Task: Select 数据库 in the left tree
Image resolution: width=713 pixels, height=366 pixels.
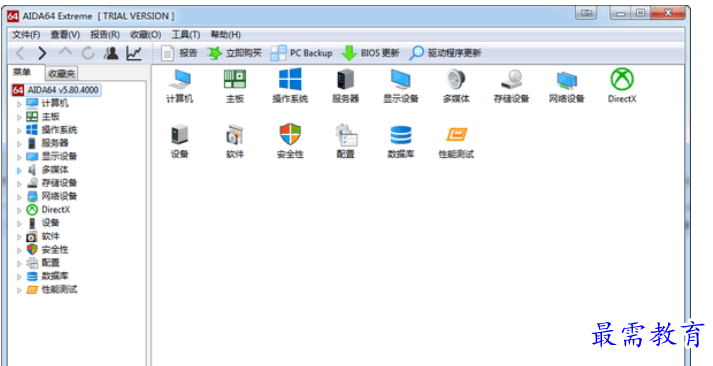Action: pos(55,276)
